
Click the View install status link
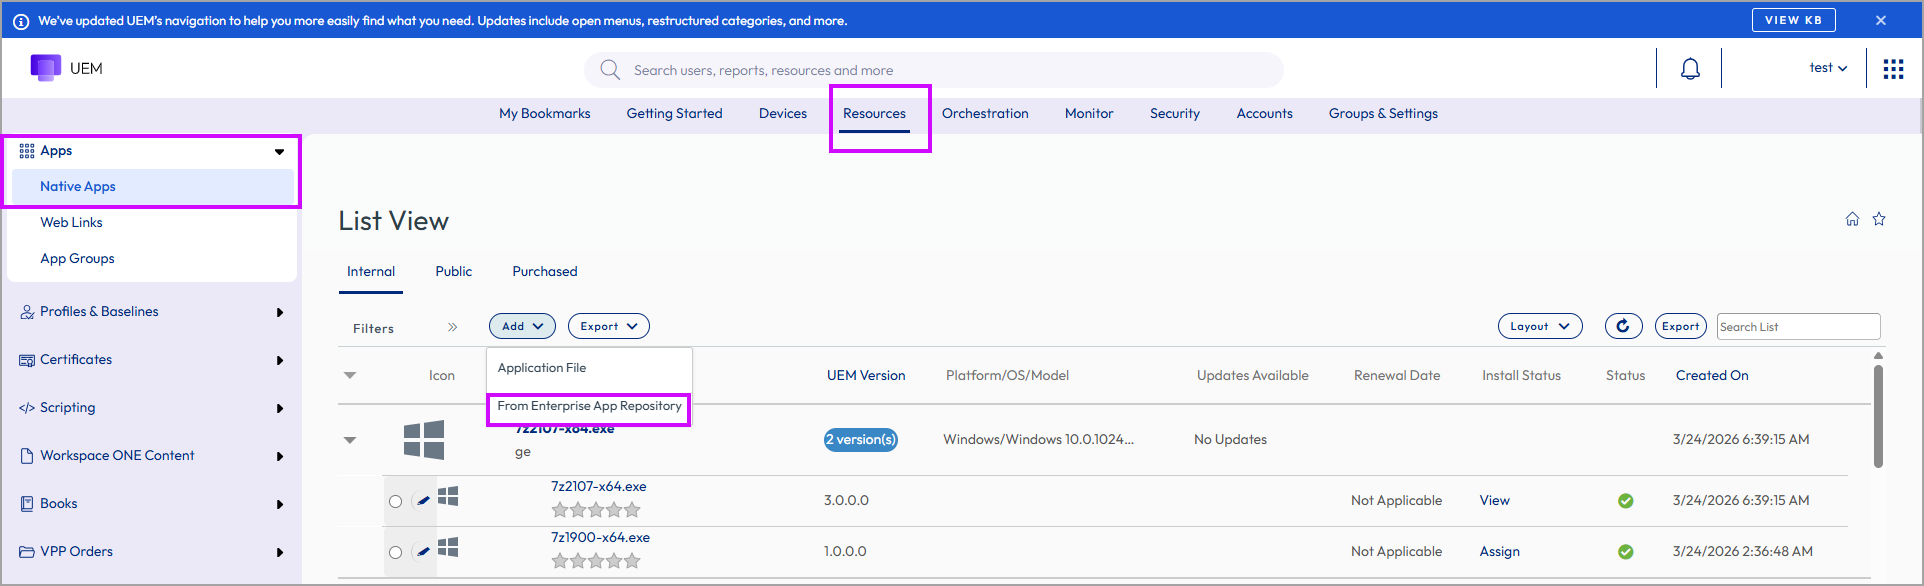tap(1495, 500)
